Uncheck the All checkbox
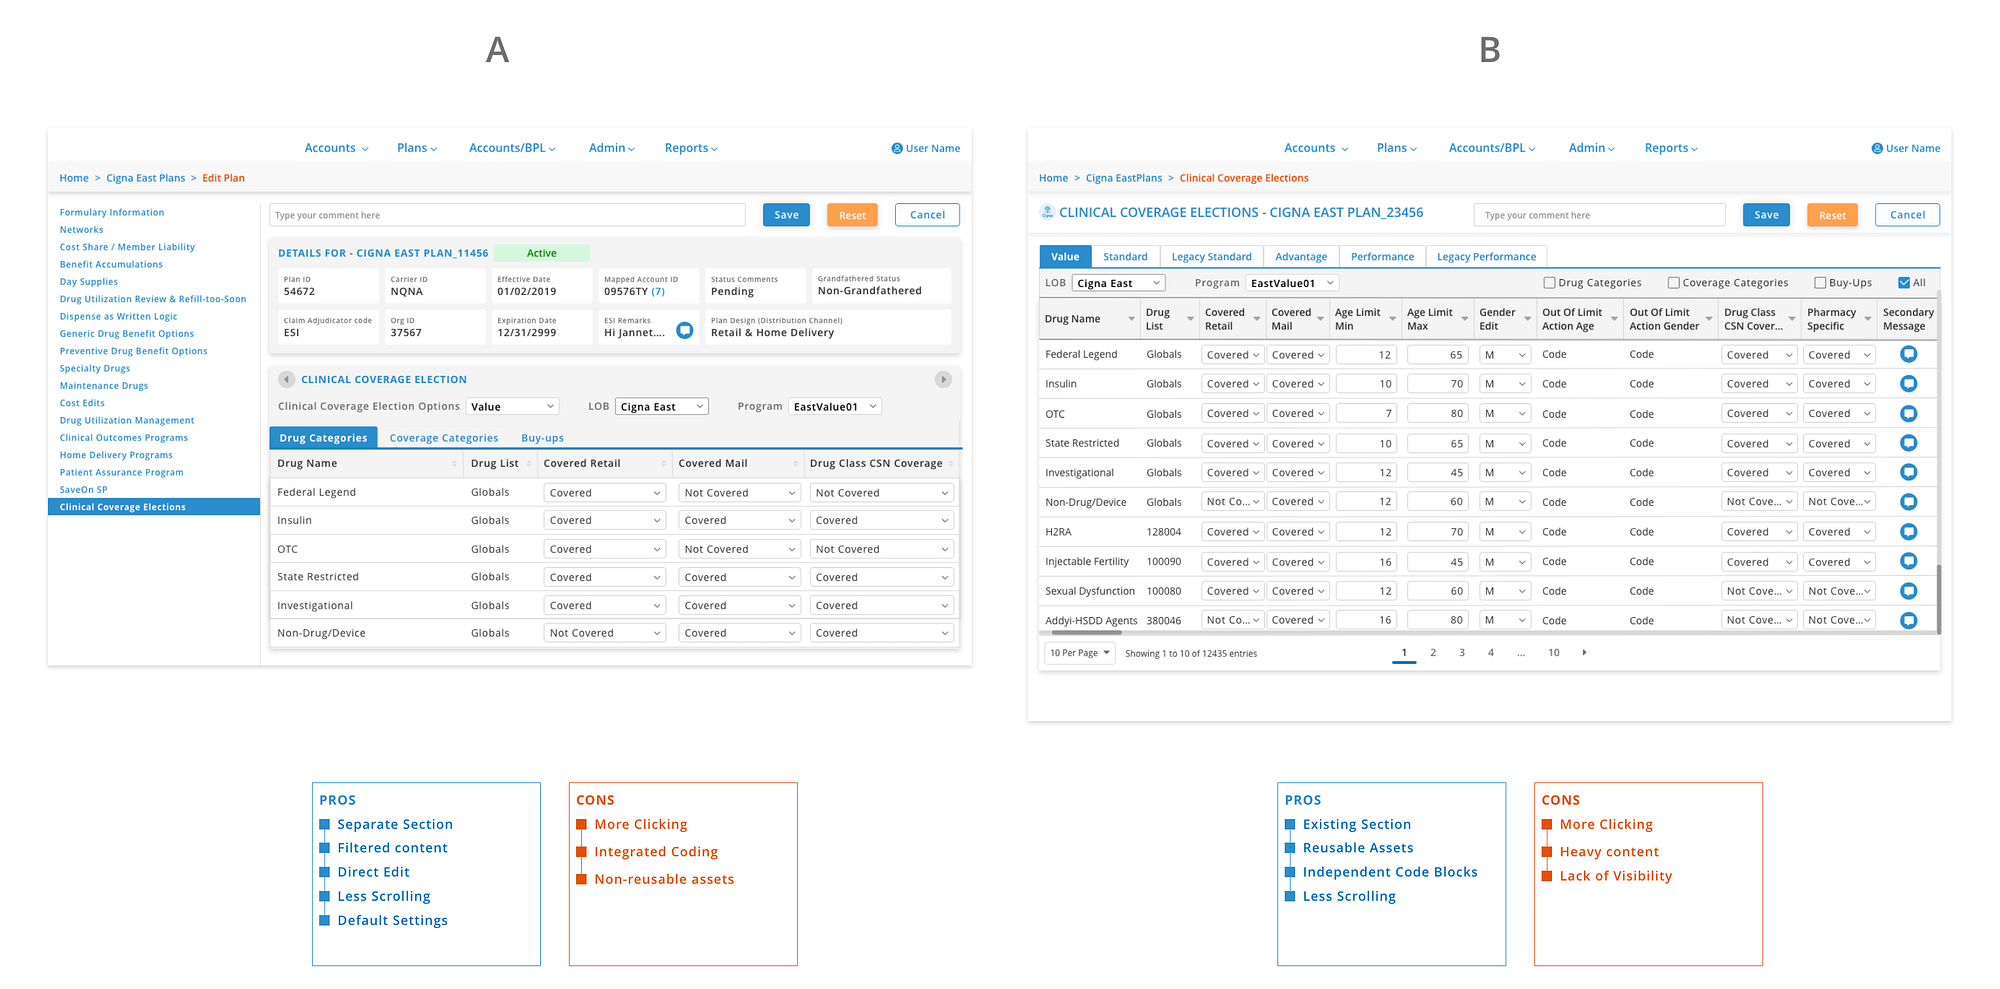The height and width of the screenshot is (989, 2000). coord(1904,283)
